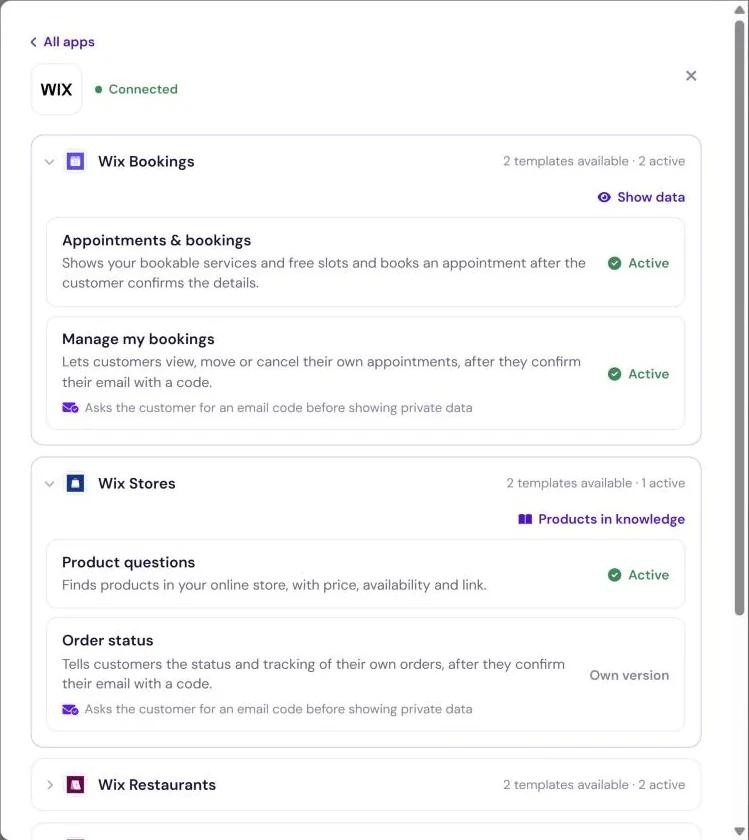Click the Wix Bookings calendar icon
Image resolution: width=749 pixels, height=840 pixels.
tap(75, 161)
